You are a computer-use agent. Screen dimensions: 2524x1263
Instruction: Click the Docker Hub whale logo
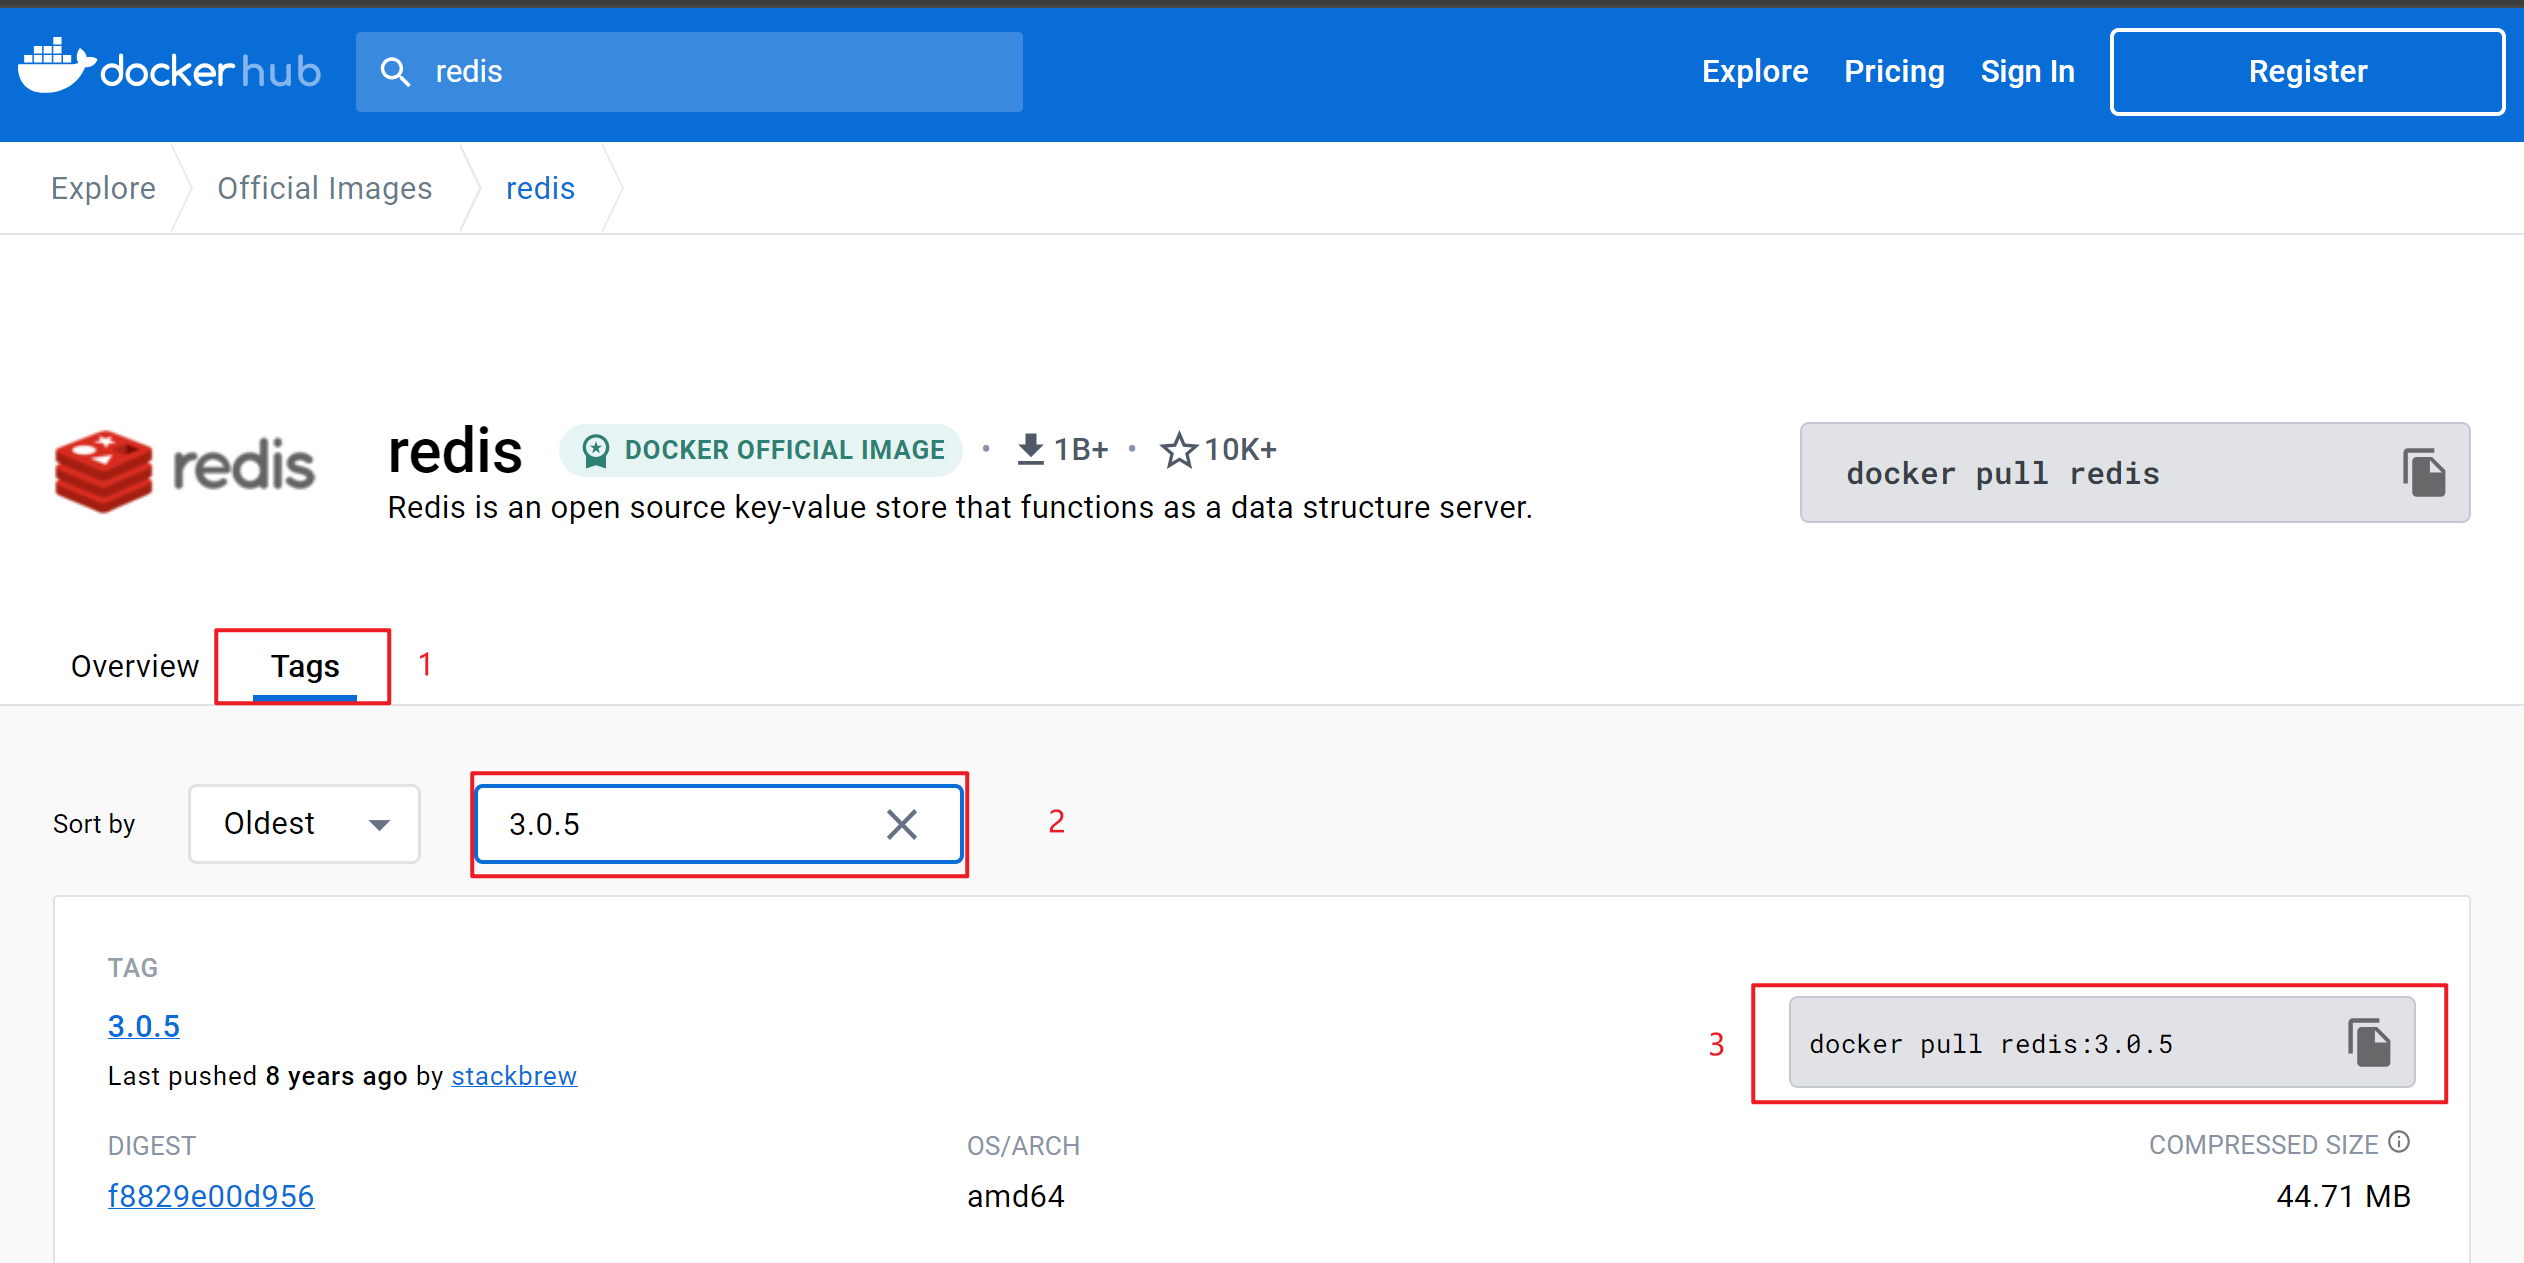pyautogui.click(x=55, y=70)
